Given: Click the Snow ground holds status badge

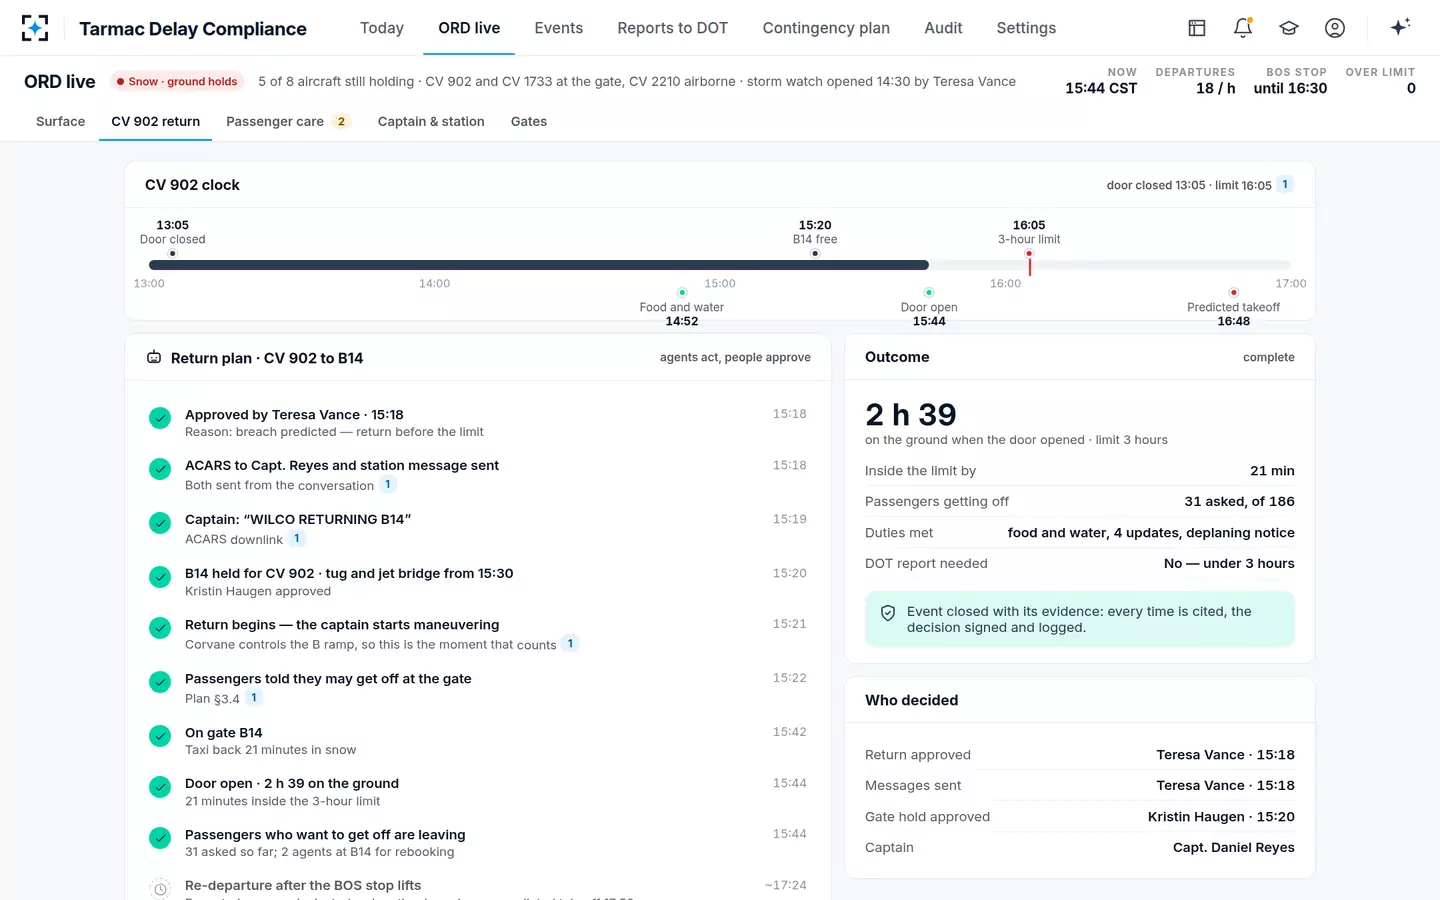Looking at the screenshot, I should click(x=176, y=81).
